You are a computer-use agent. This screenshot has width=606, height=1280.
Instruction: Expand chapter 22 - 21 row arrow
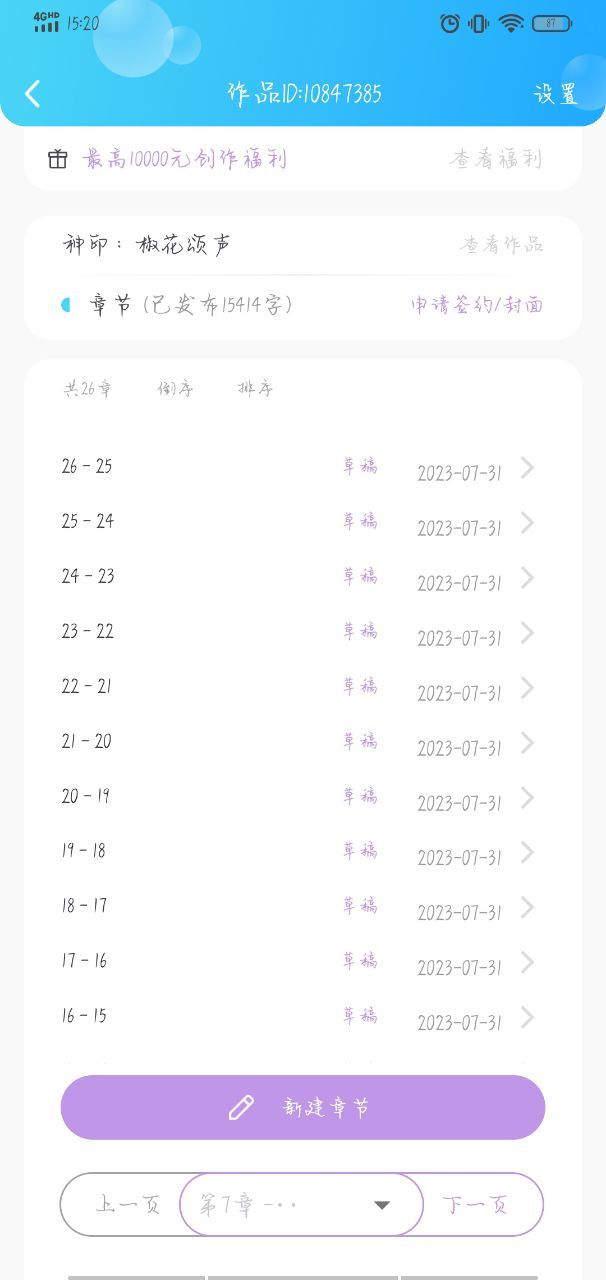[527, 688]
